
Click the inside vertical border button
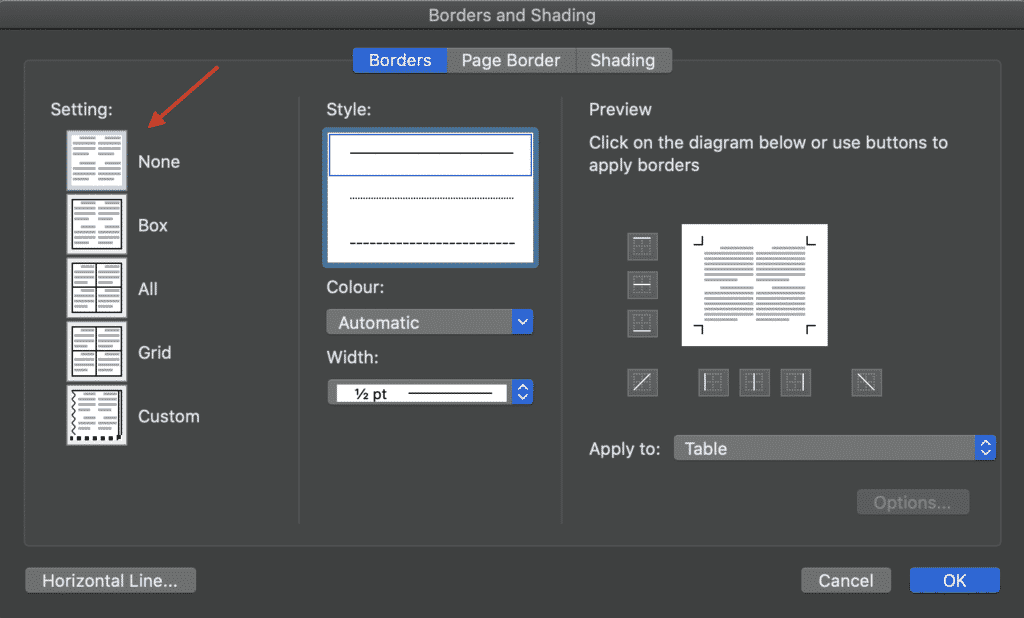[755, 381]
